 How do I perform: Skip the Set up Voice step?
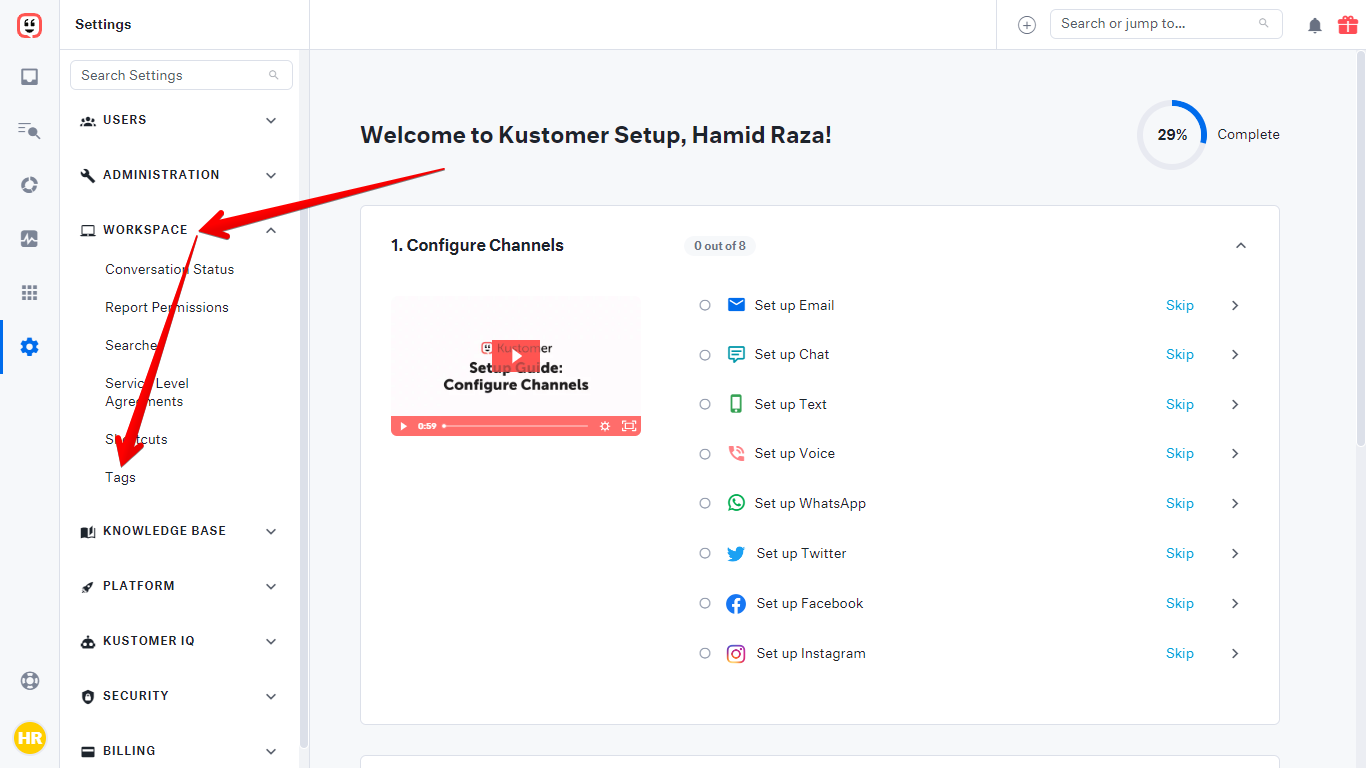point(1180,453)
